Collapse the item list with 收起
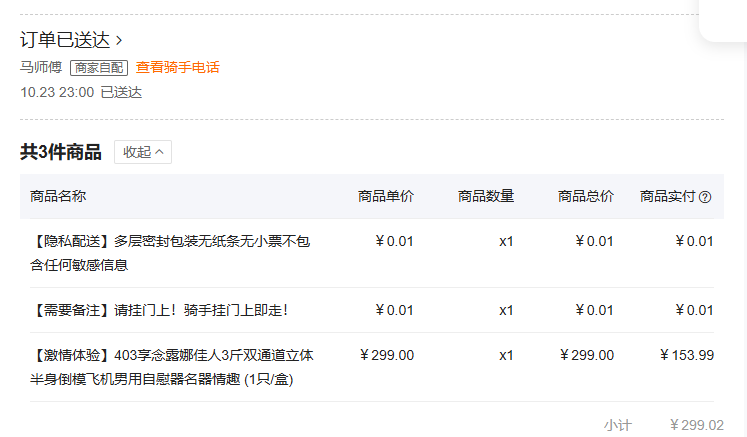This screenshot has width=747, height=437. coord(143,152)
